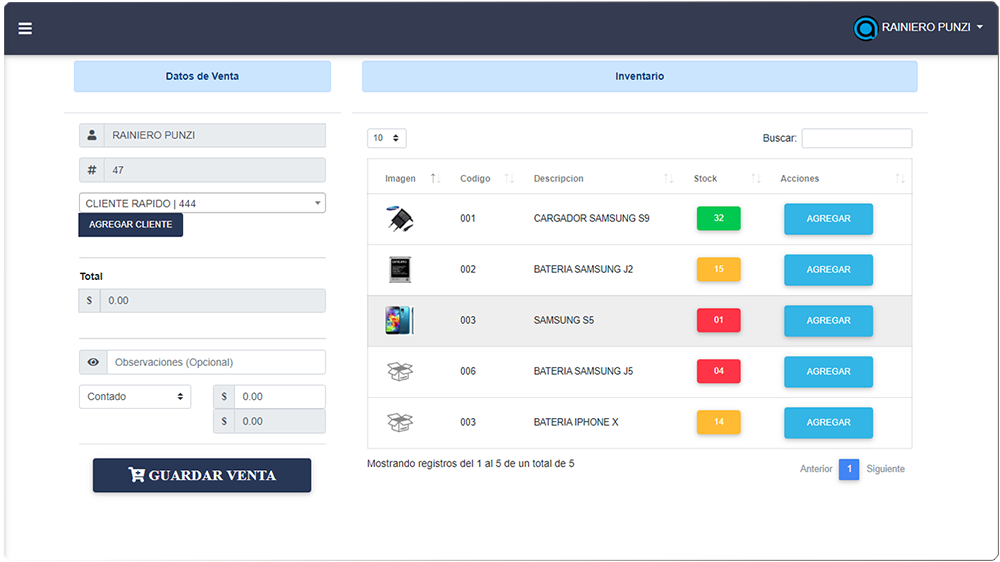Sort table by Stock column arrows
Image resolution: width=1000 pixels, height=562 pixels.
pos(757,179)
